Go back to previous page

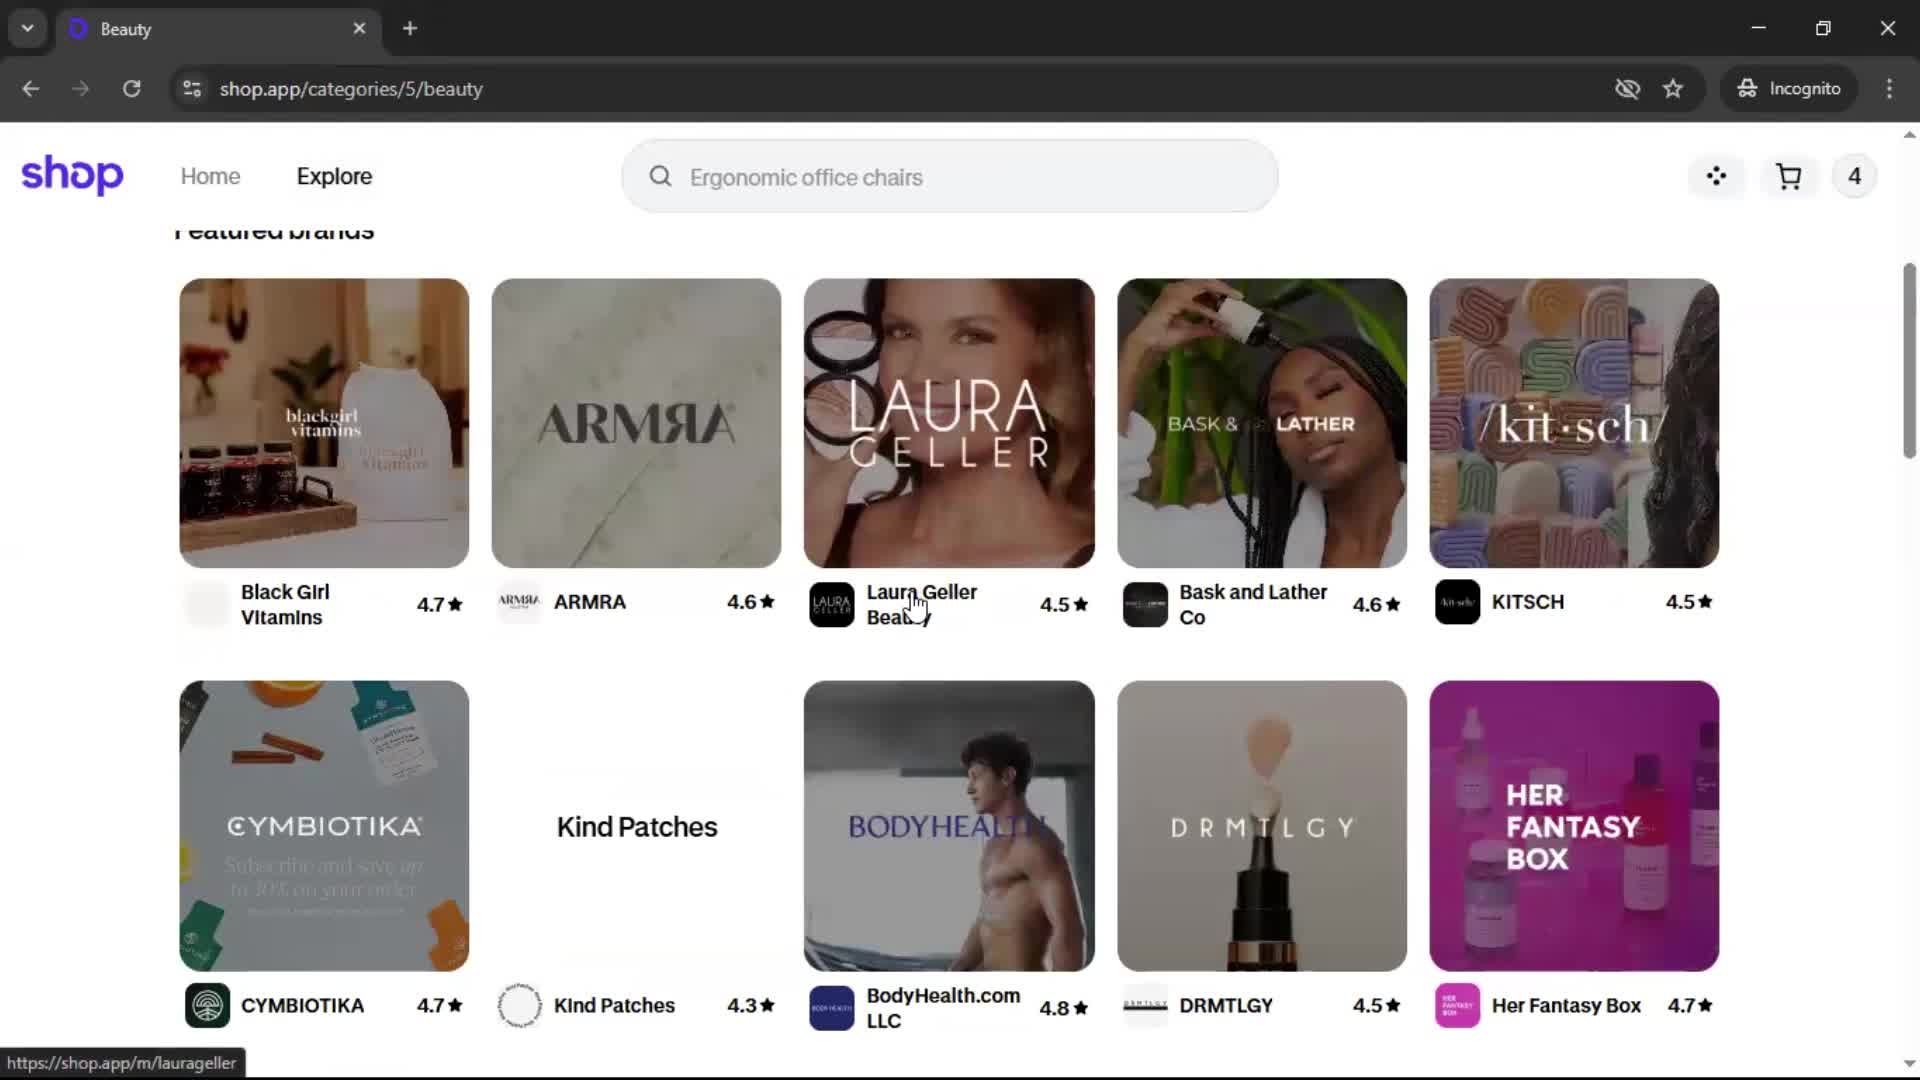click(x=31, y=89)
